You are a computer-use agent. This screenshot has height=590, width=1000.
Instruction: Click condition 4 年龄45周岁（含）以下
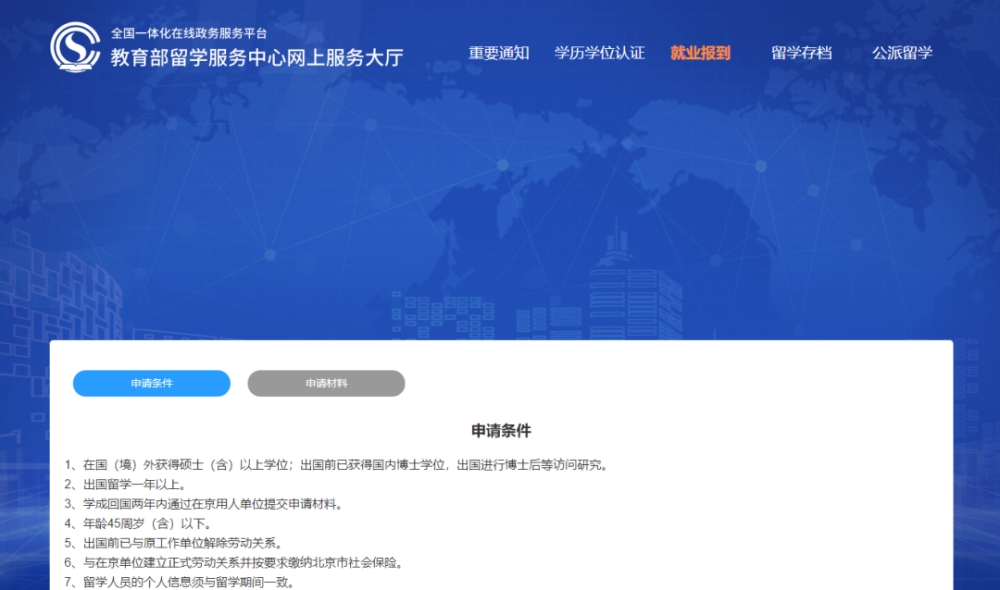[139, 524]
